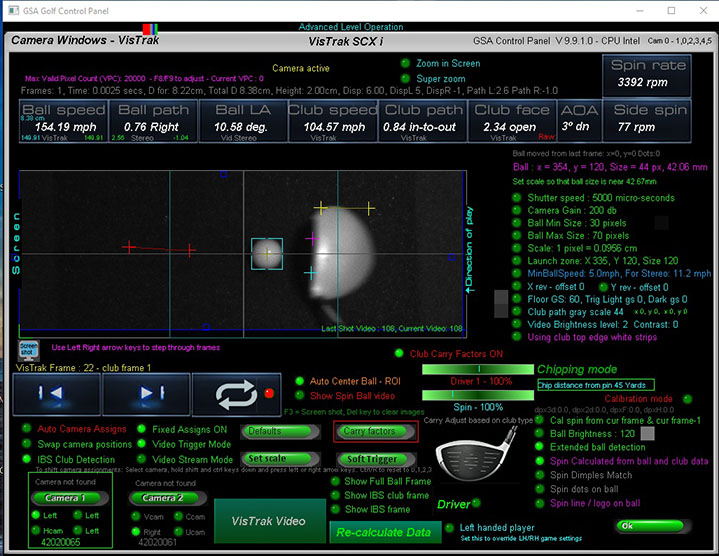Toggle Zoom in Screen option

[405, 63]
